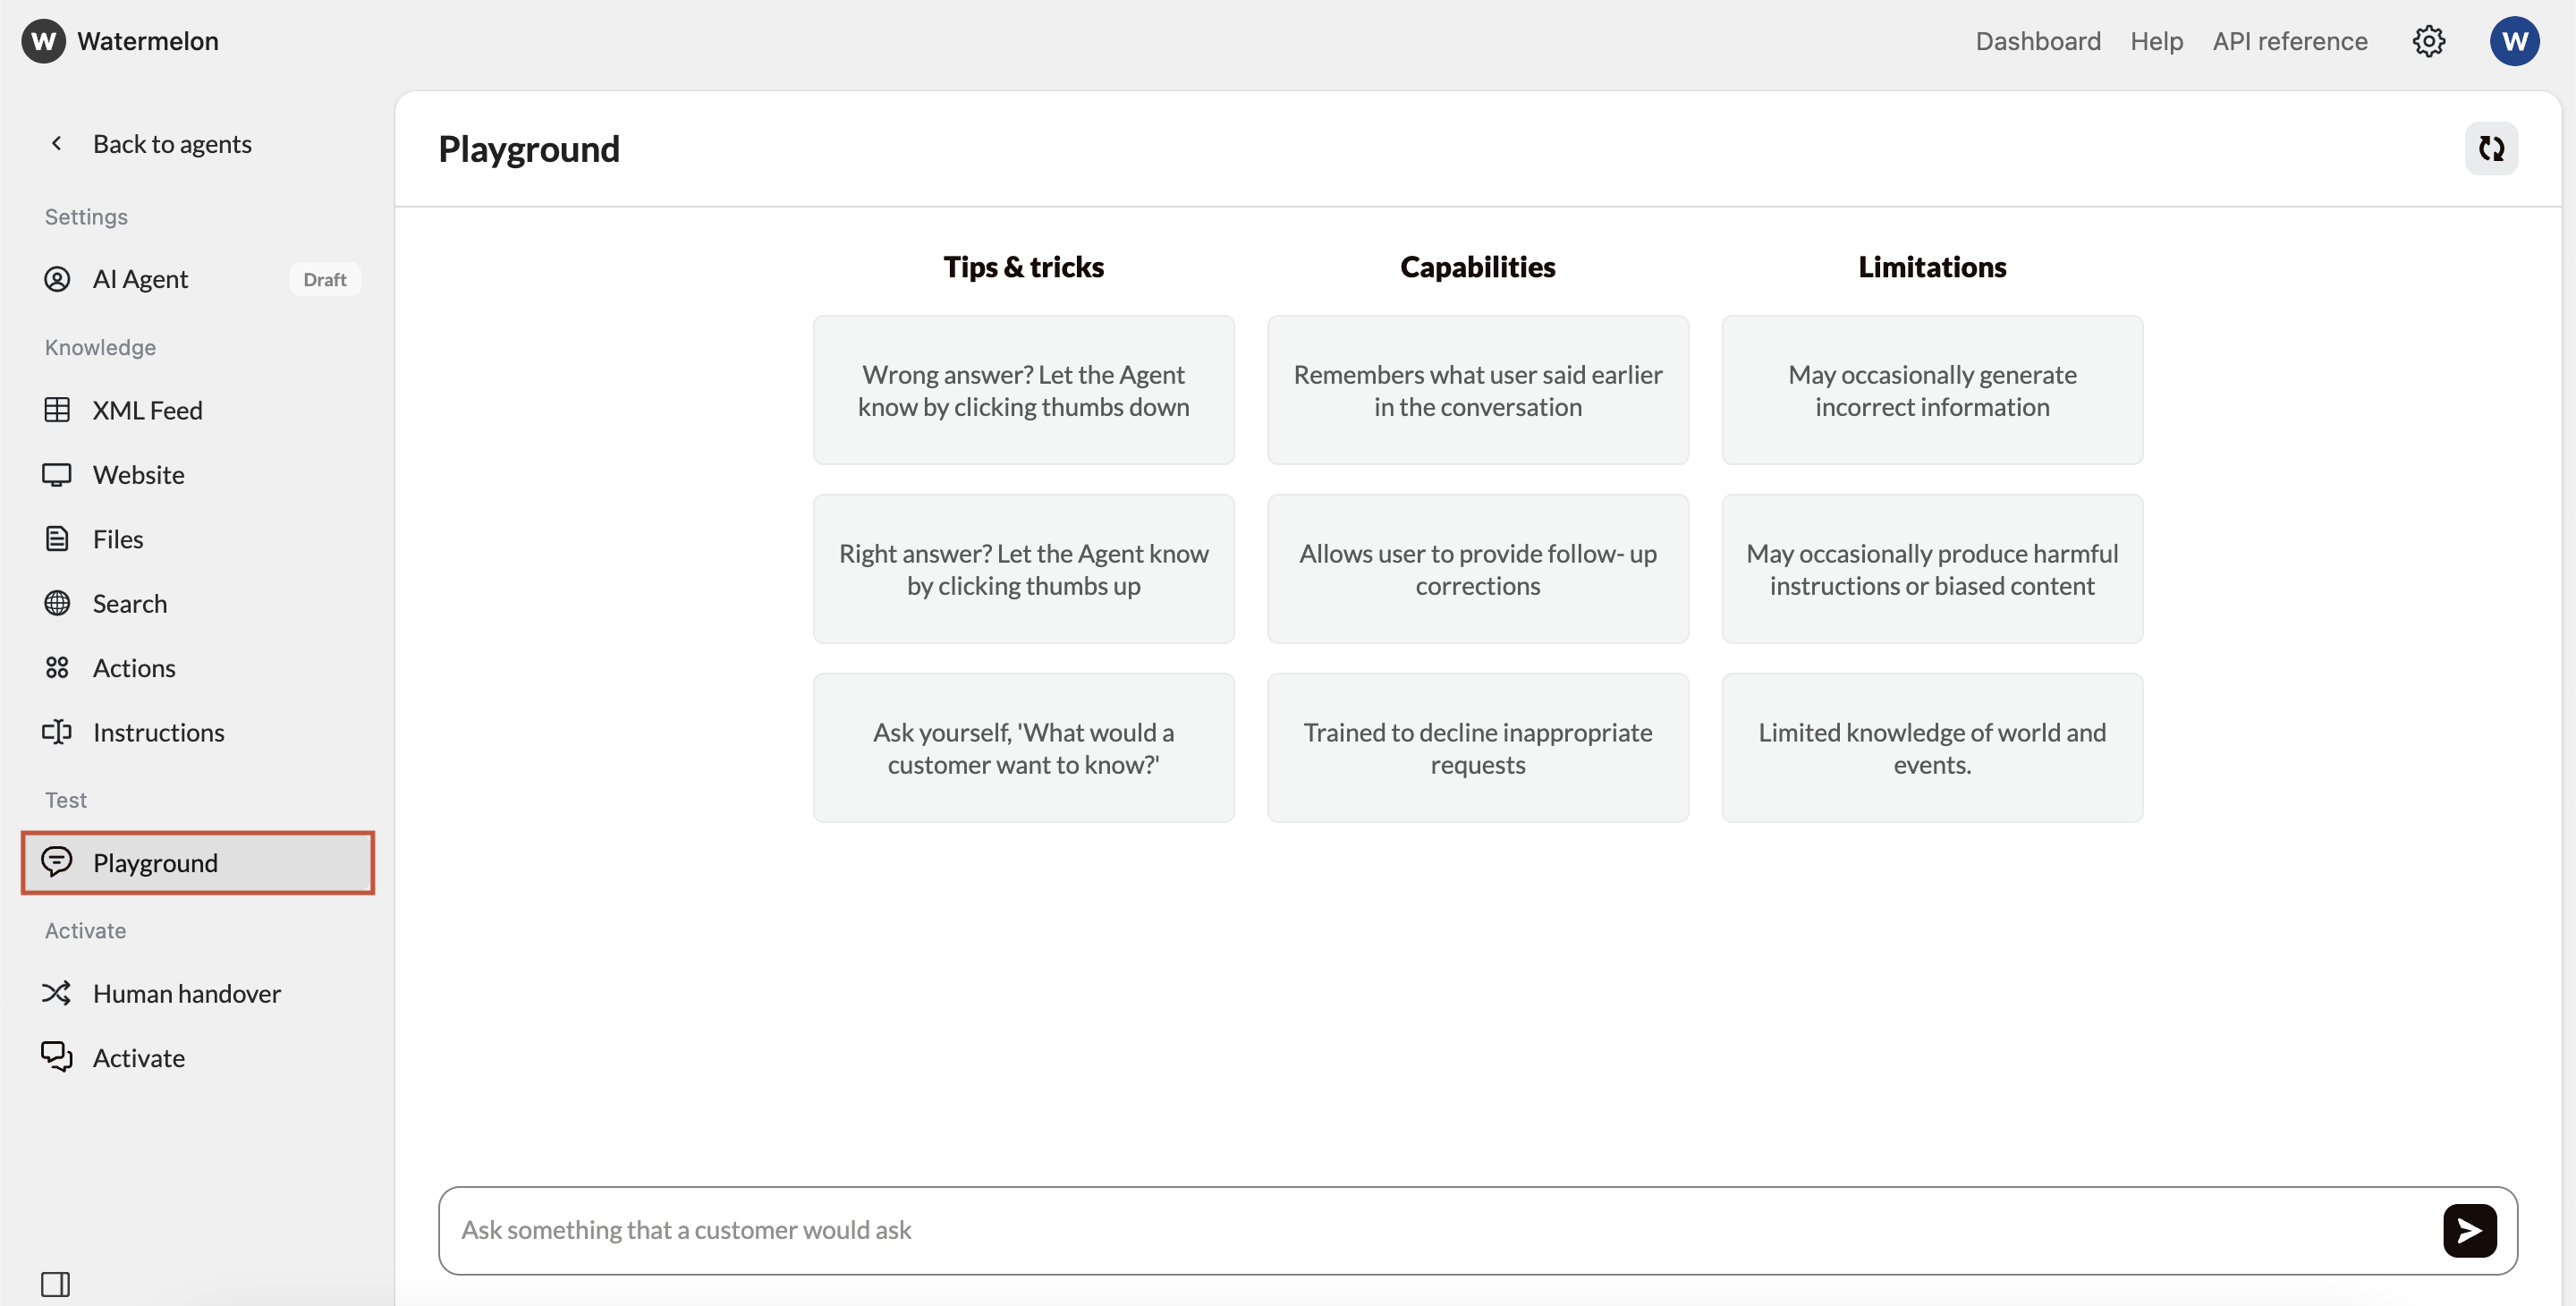Open the W account avatar menu
Image resolution: width=2576 pixels, height=1306 pixels.
pyautogui.click(x=2515, y=41)
